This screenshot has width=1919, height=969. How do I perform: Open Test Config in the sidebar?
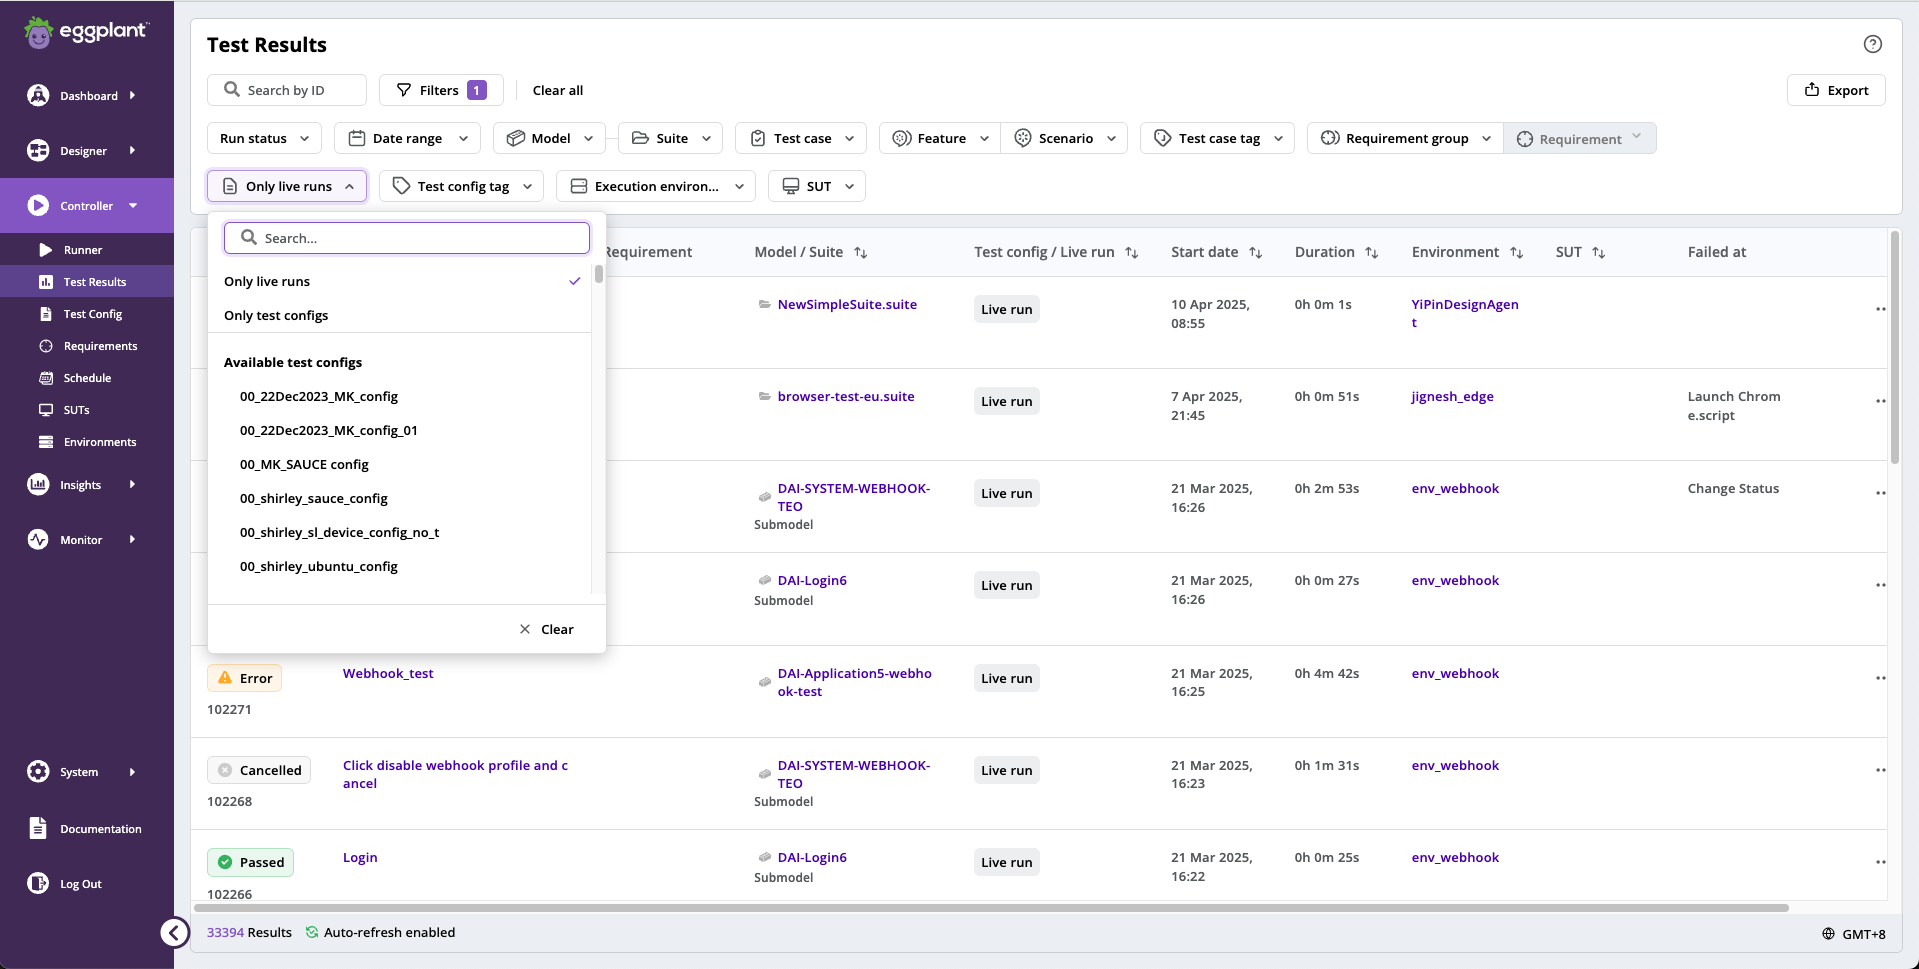point(92,314)
